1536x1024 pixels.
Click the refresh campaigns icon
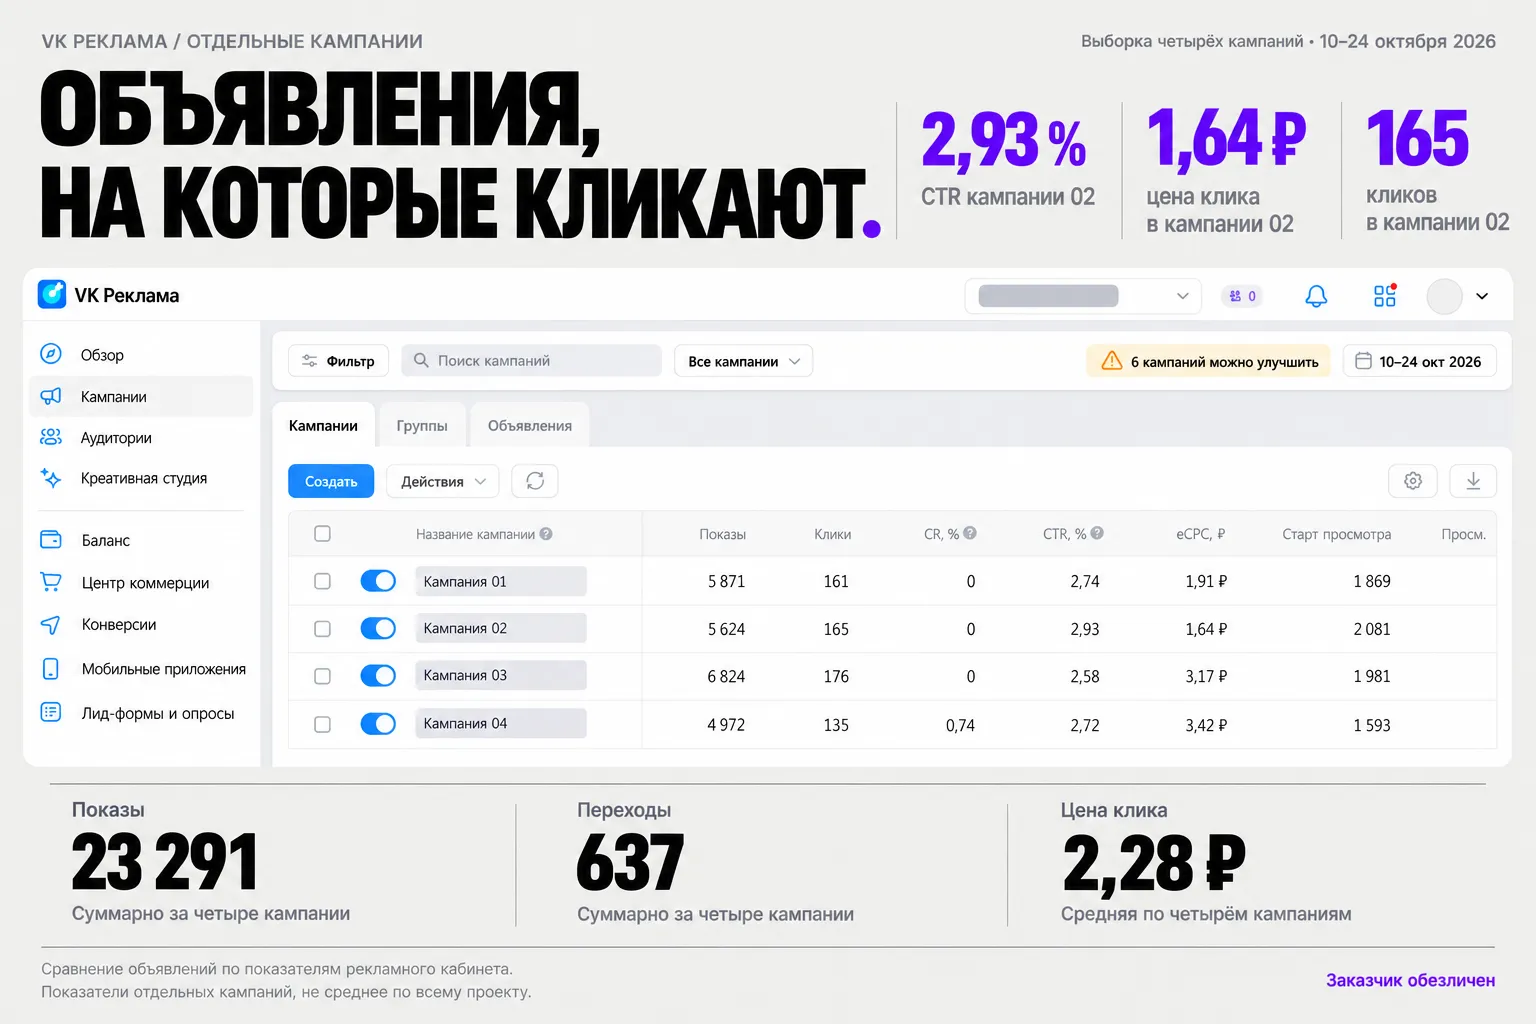pos(535,481)
